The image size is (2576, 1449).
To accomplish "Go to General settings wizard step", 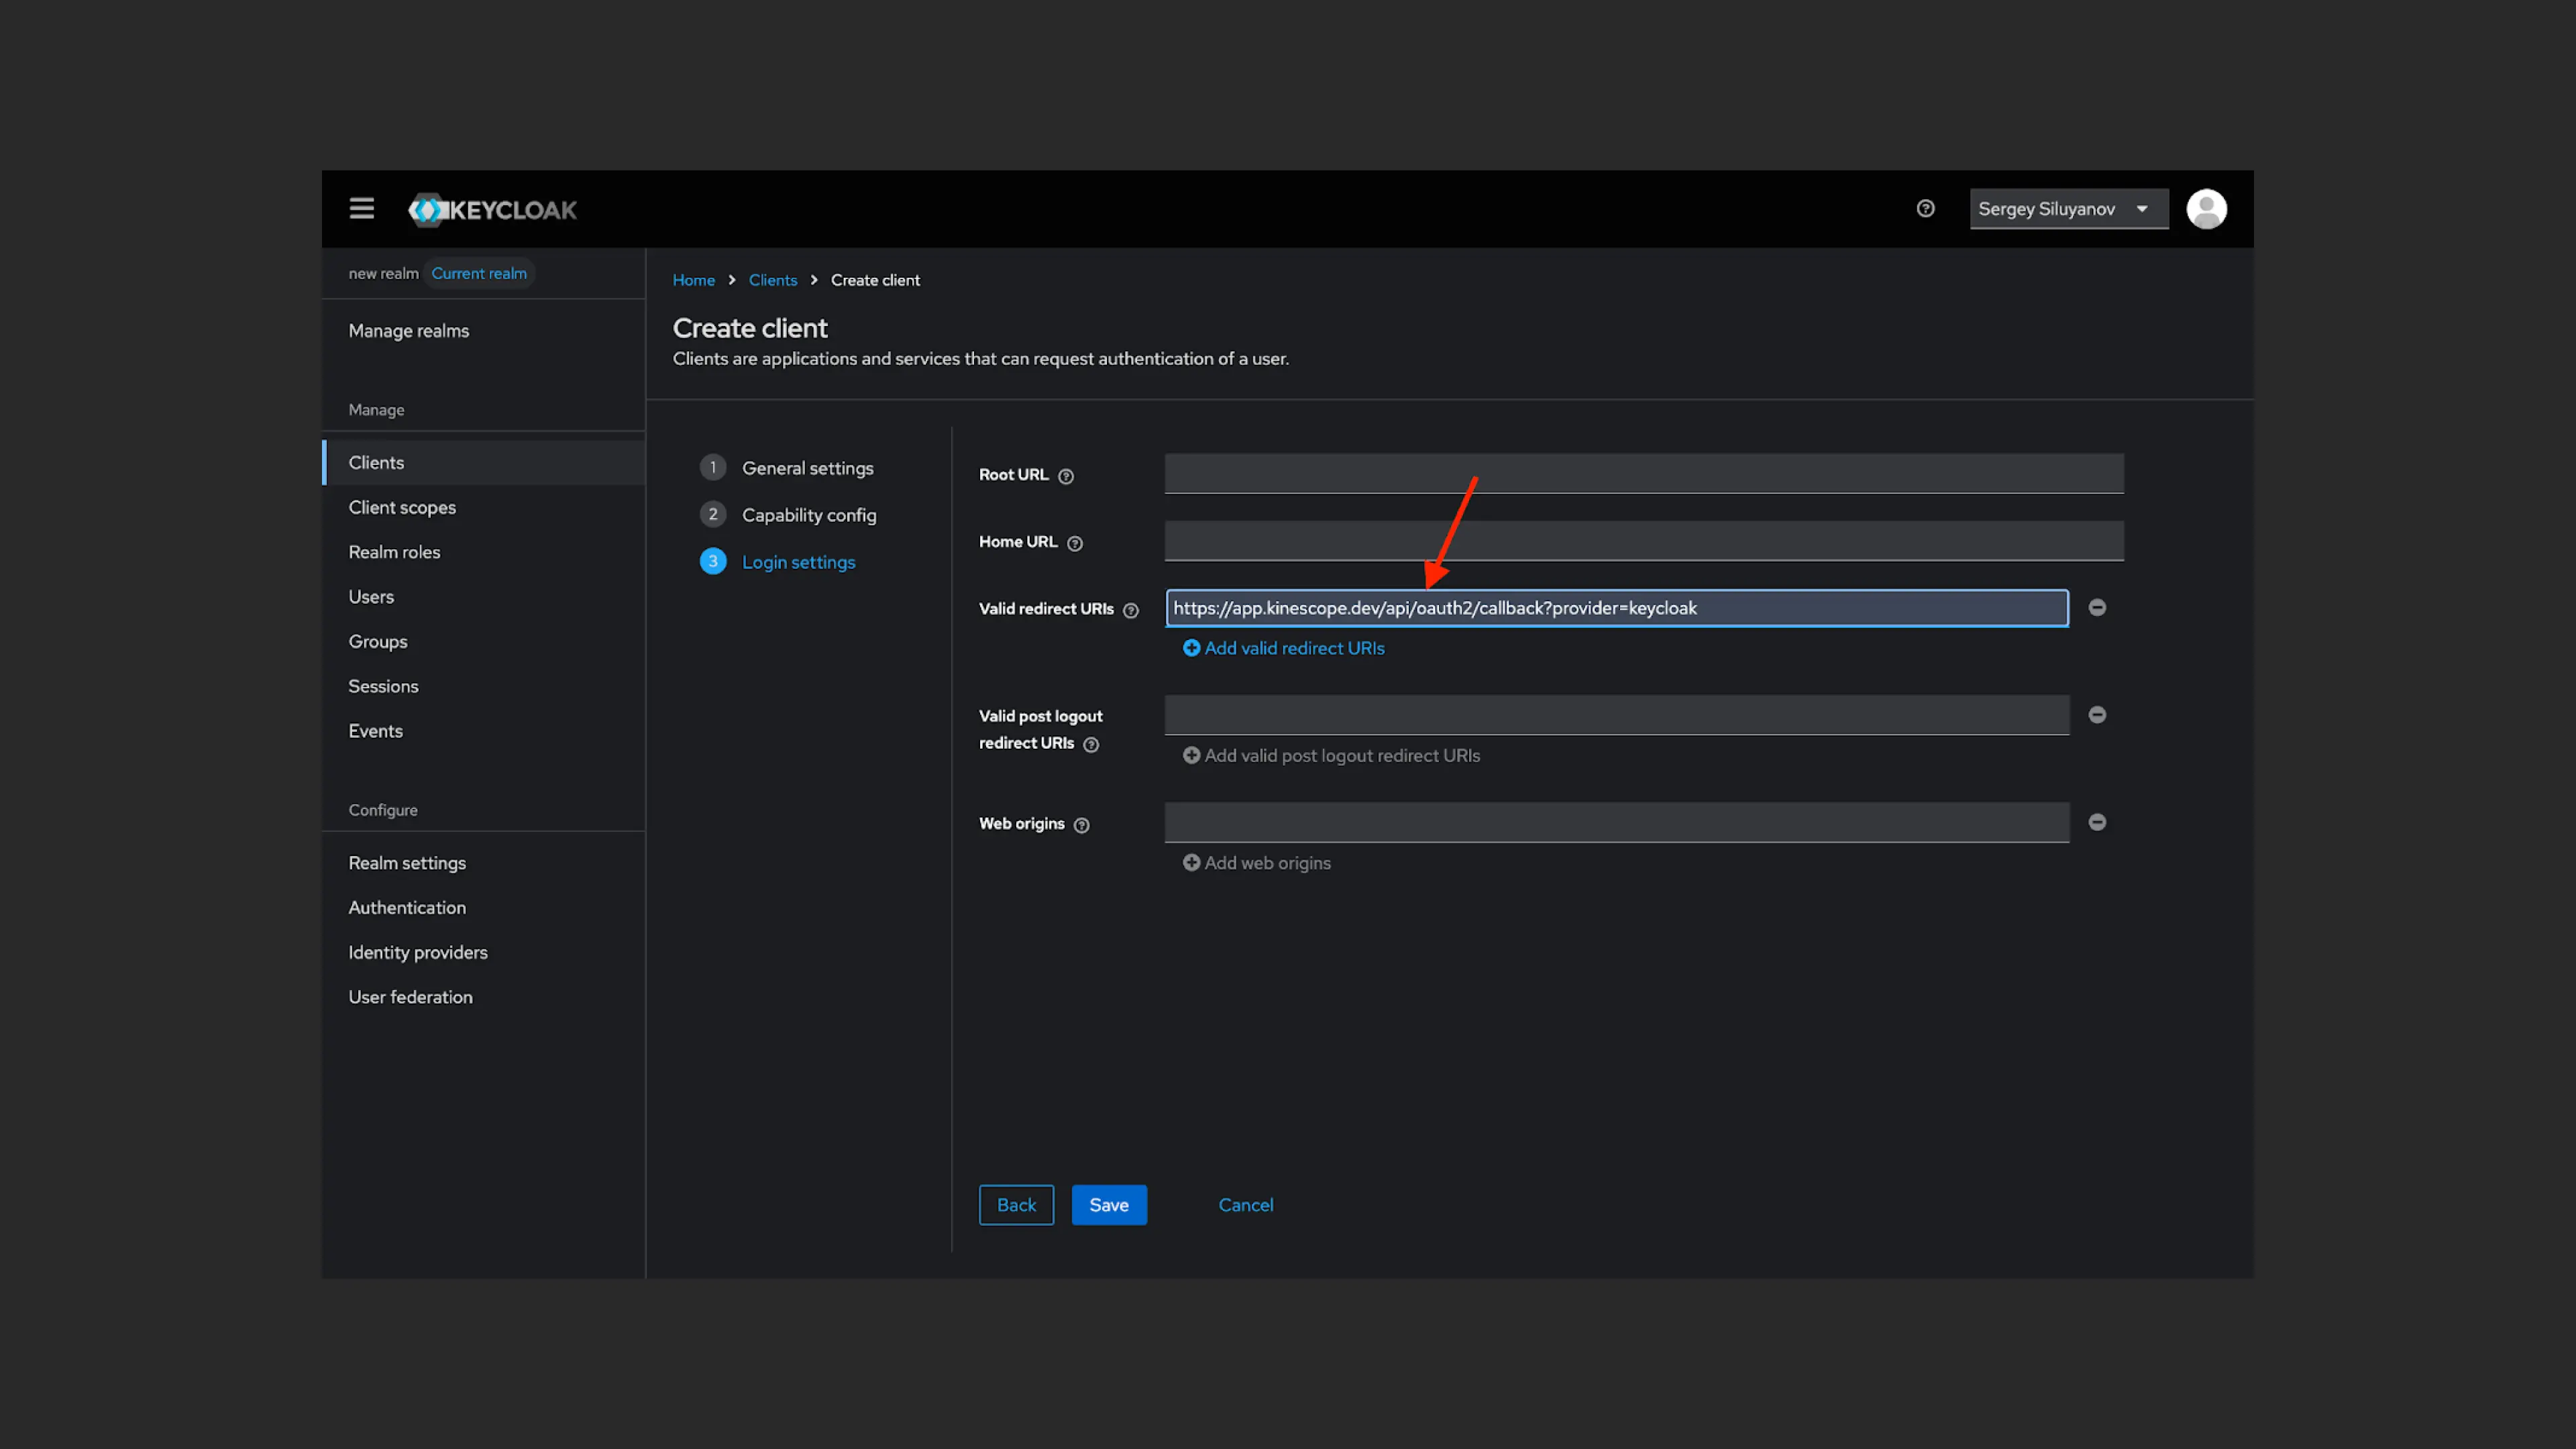I will tap(807, 468).
